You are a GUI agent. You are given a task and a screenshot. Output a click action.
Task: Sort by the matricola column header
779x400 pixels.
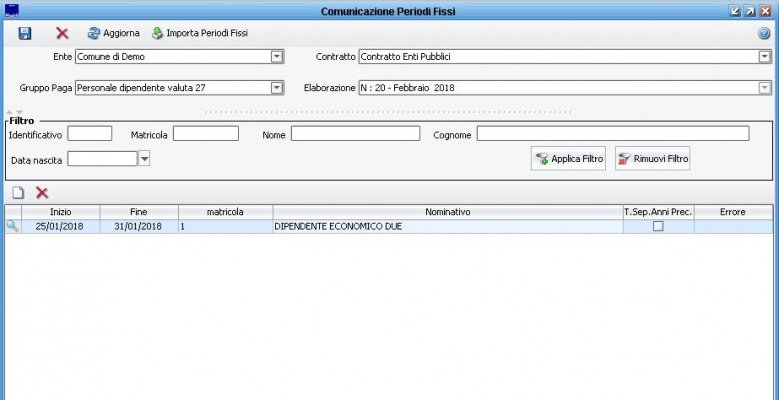[226, 212]
